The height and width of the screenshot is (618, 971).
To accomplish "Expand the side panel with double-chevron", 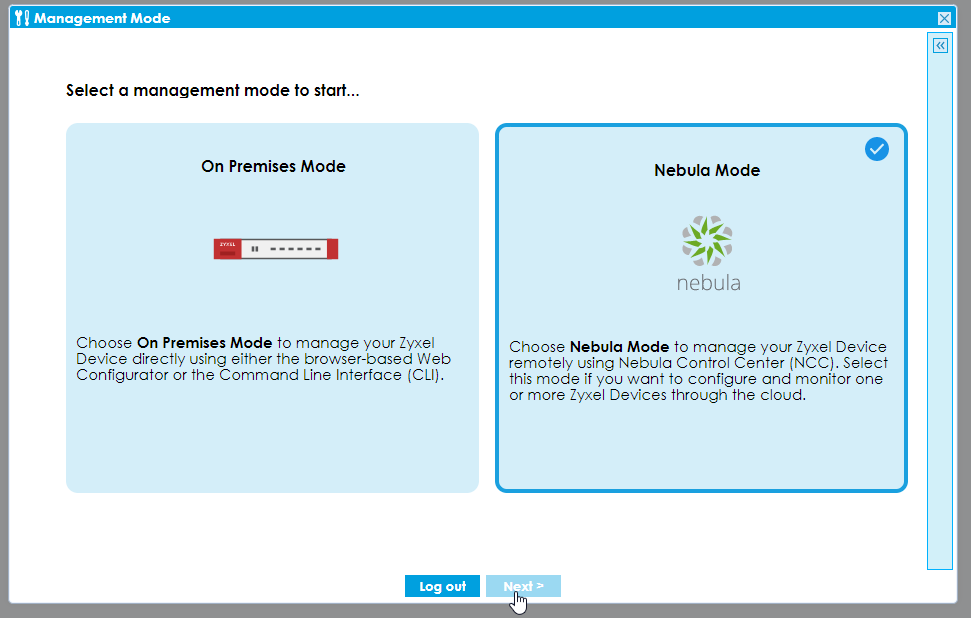I will coord(940,46).
